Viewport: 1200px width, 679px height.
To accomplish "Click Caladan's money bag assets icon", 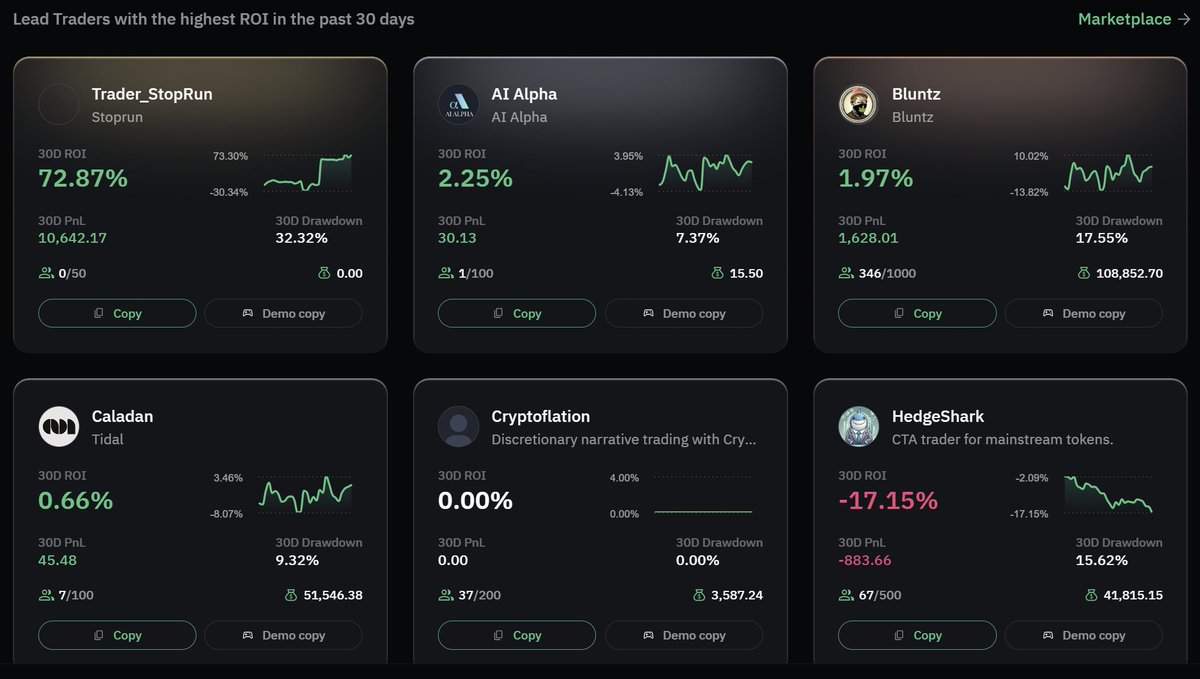I will click(291, 595).
